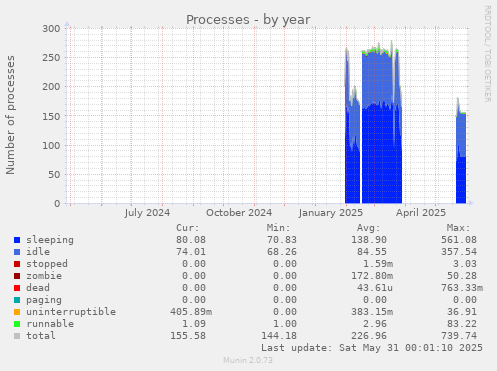This screenshot has height=371, width=497.
Task: Click the 'paging' legend label
Action: tap(44, 300)
